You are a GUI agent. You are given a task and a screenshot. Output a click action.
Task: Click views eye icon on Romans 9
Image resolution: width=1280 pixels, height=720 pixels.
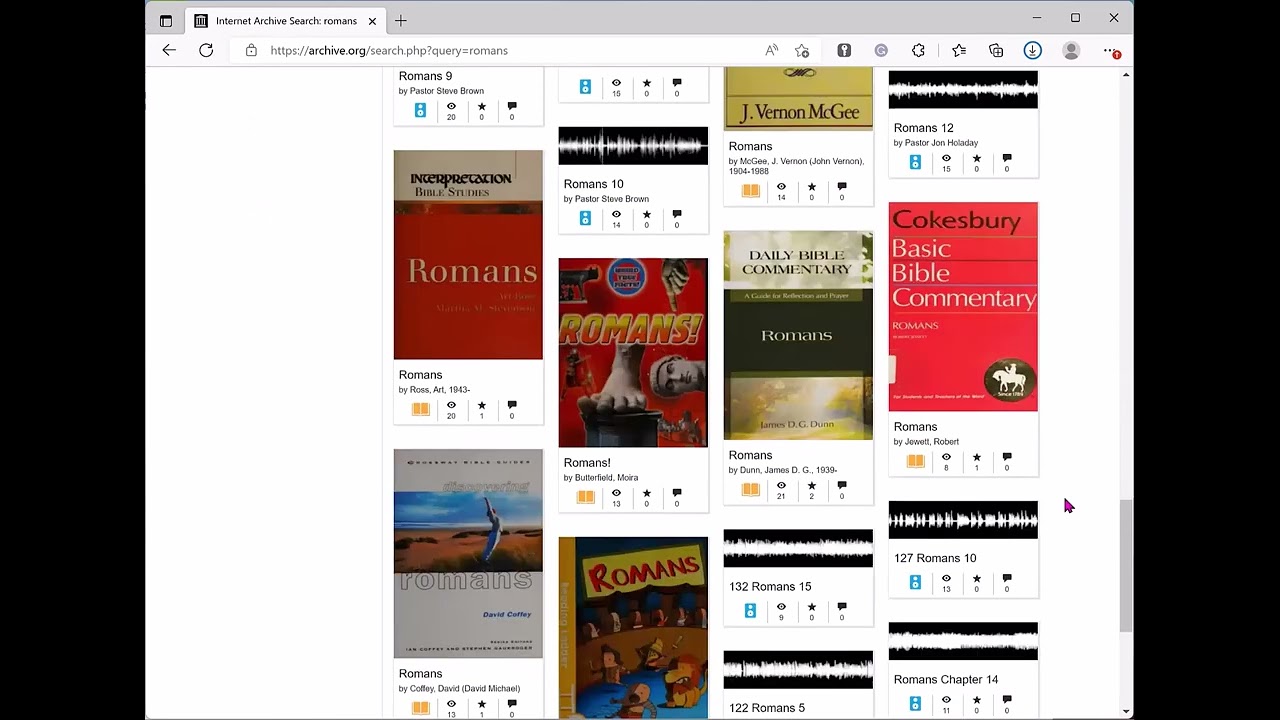pyautogui.click(x=451, y=106)
